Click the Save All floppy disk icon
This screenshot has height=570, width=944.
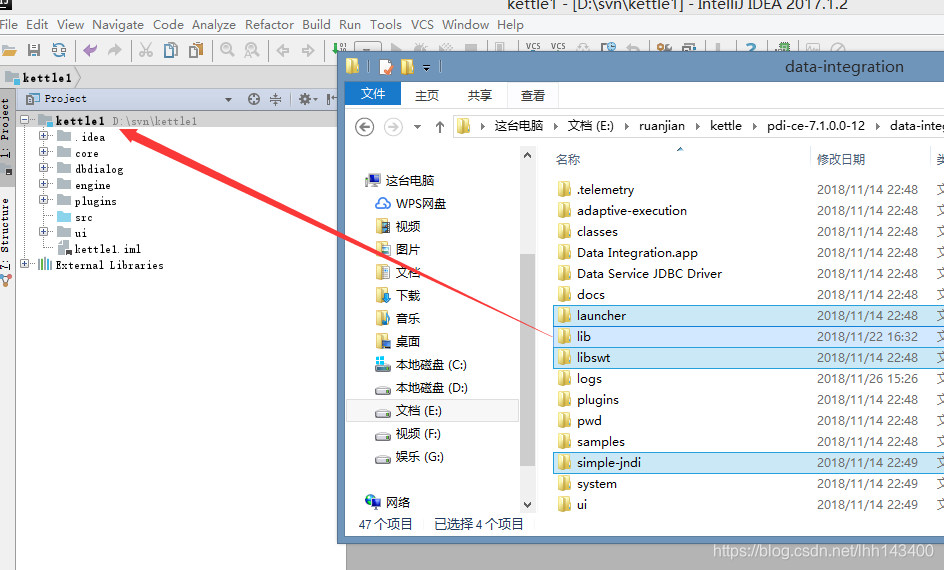click(34, 50)
